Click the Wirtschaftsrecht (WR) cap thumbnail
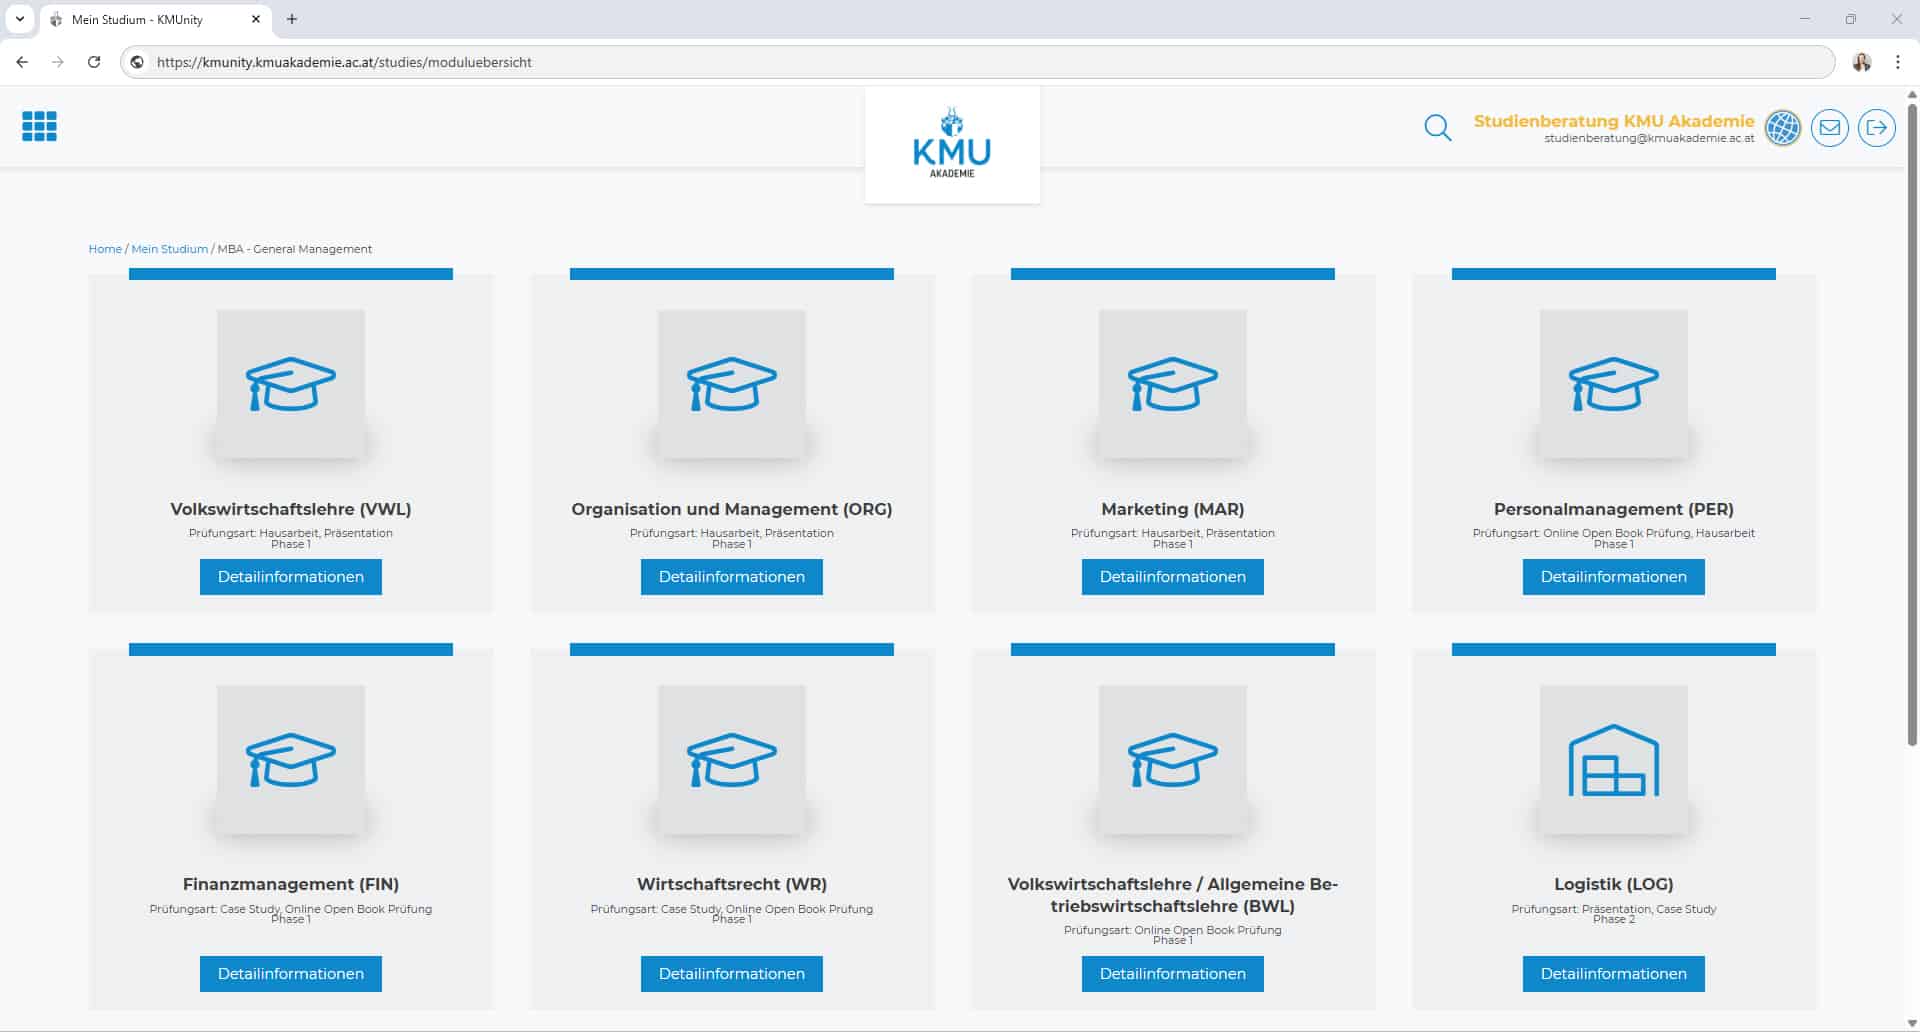Screen dimensions: 1920x1032 (x=732, y=759)
